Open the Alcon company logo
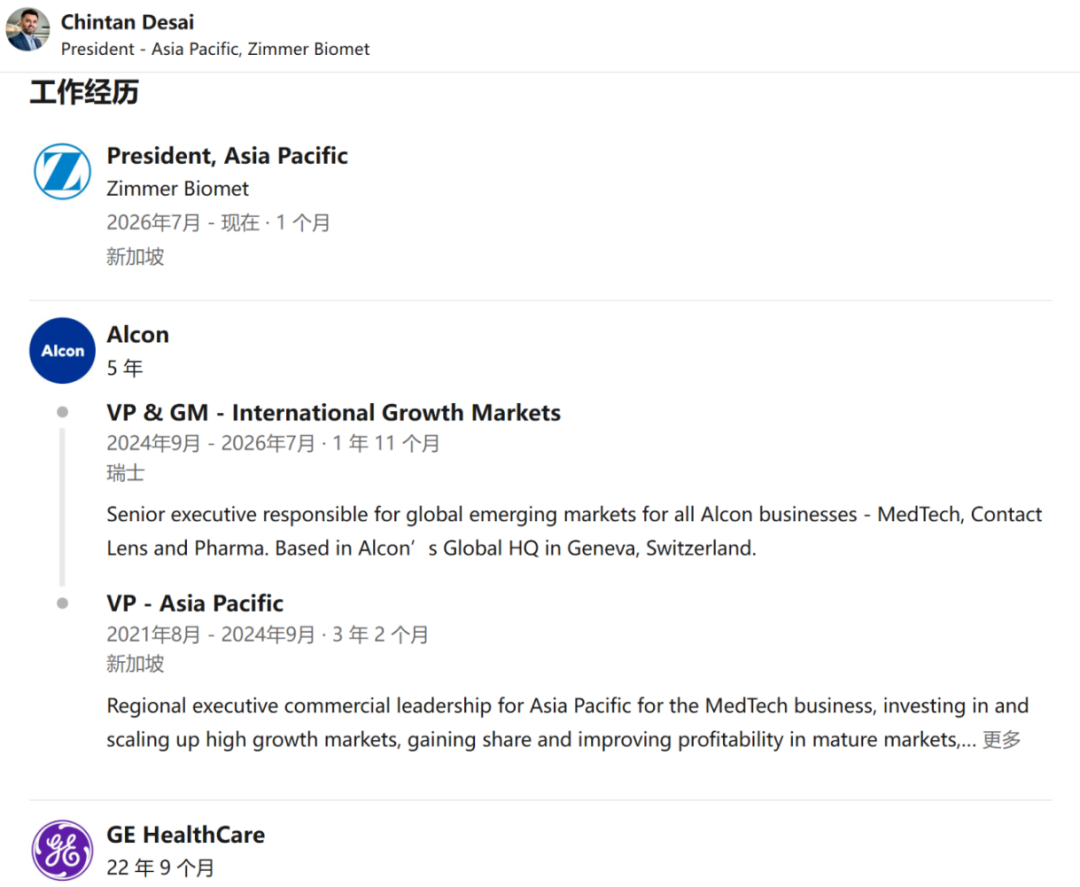 tap(62, 351)
